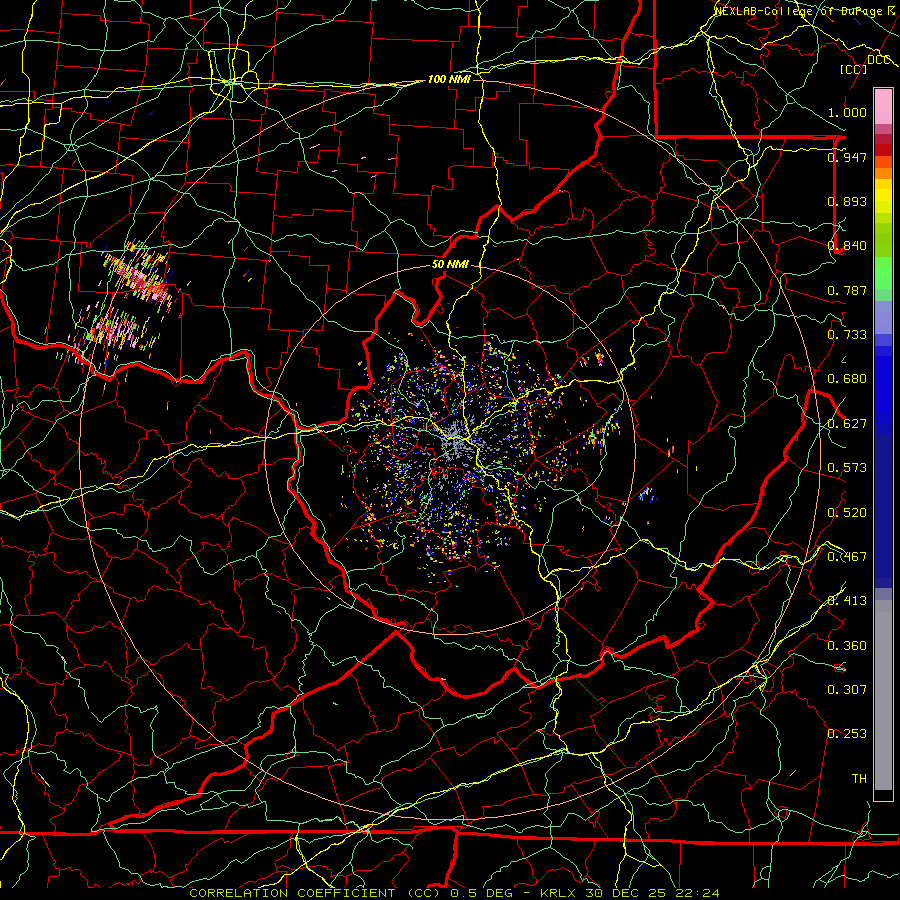Select the 0.627 legend value
This screenshot has height=900, width=900.
(847, 424)
